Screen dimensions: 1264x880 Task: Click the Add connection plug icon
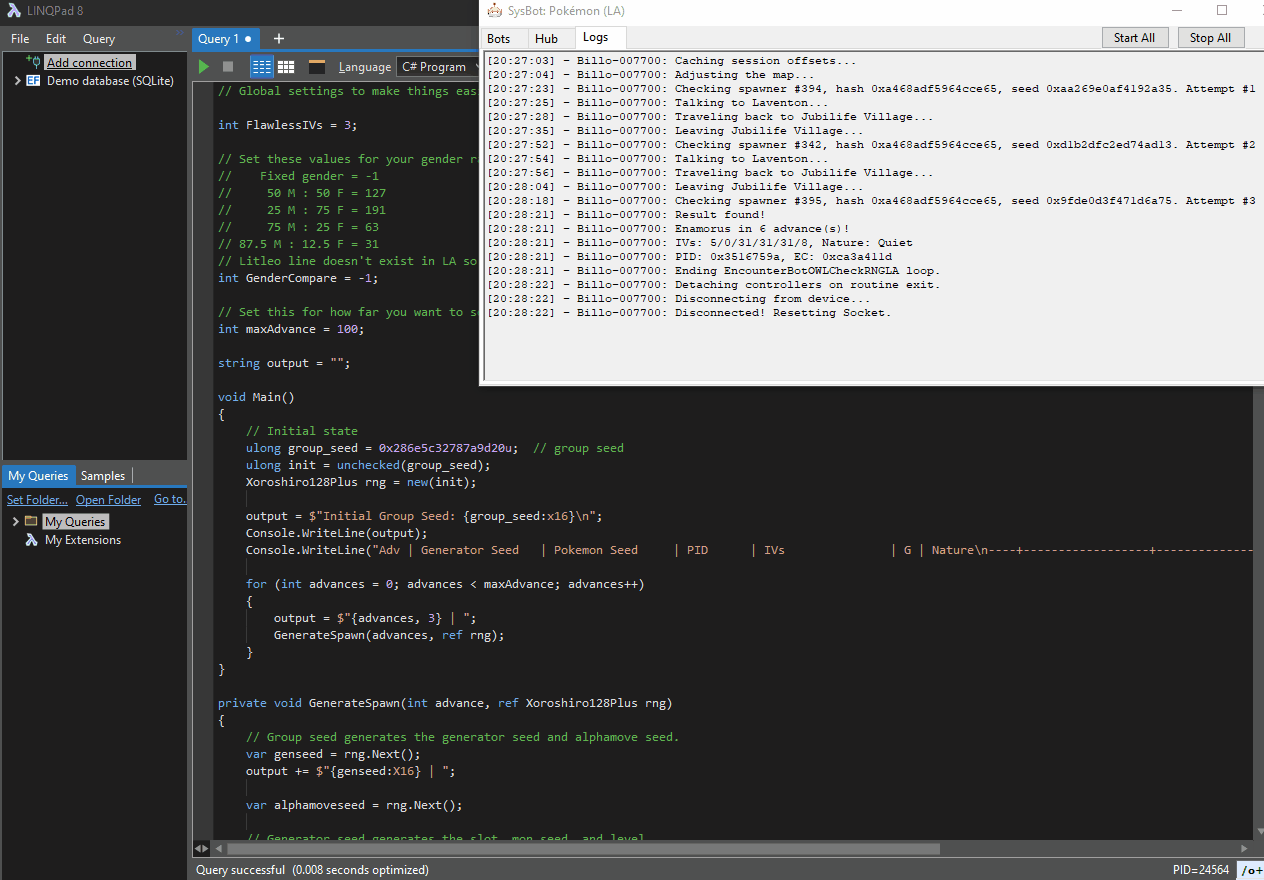coord(34,62)
